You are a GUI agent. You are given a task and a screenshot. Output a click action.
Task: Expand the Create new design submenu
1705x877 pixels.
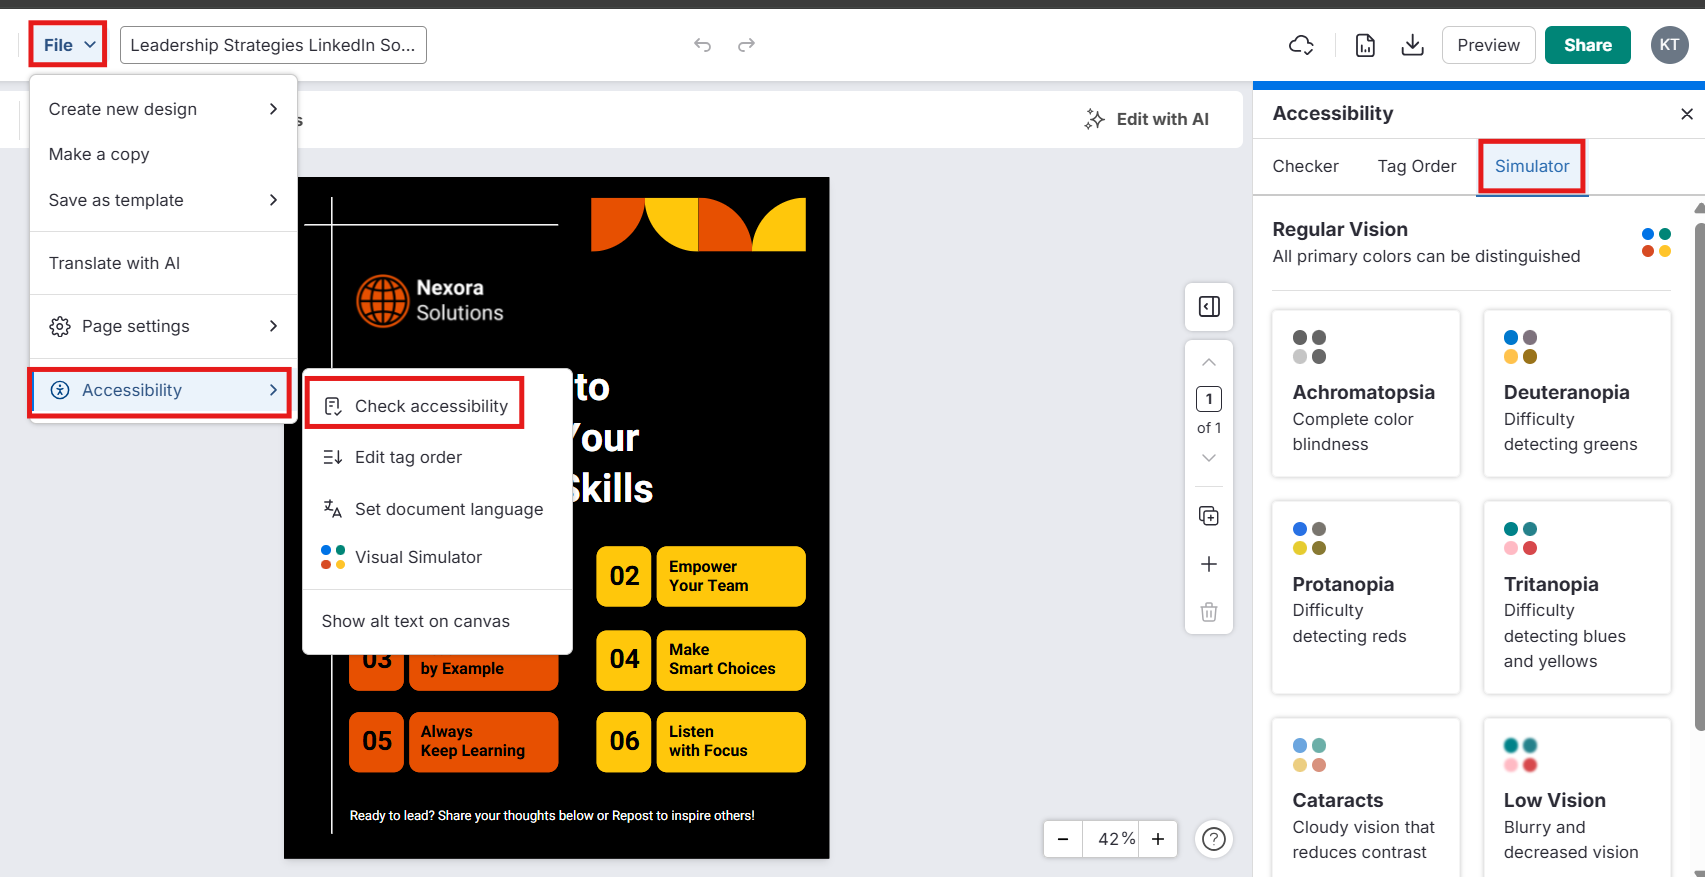pos(163,109)
